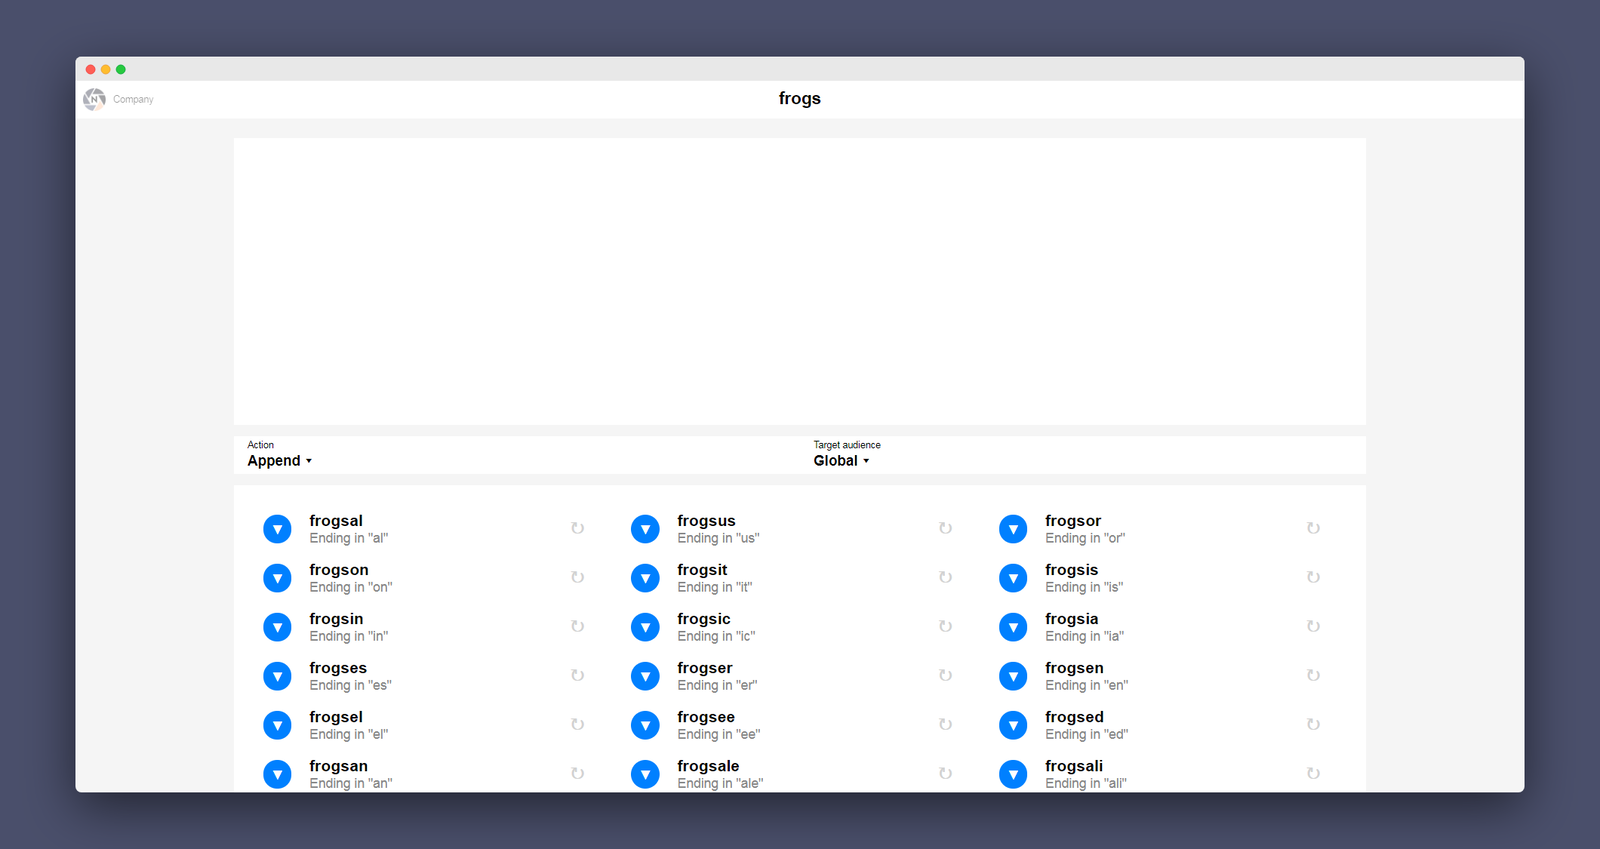This screenshot has height=849, width=1600.
Task: Click the blue arrow icon beside frogsan
Action: pos(277,774)
